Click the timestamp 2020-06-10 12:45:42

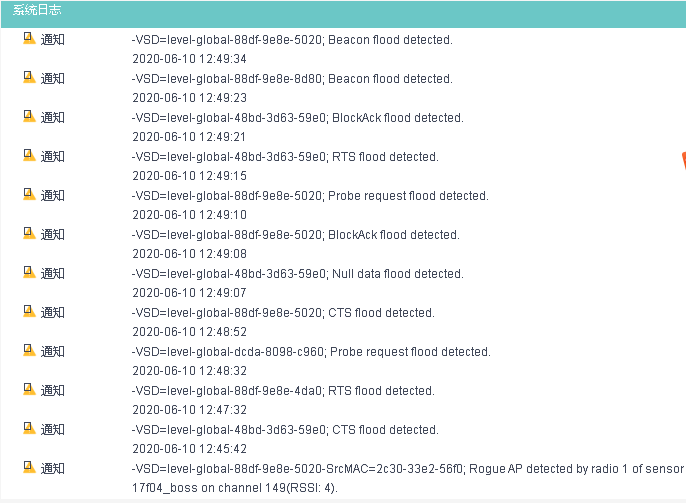point(189,449)
